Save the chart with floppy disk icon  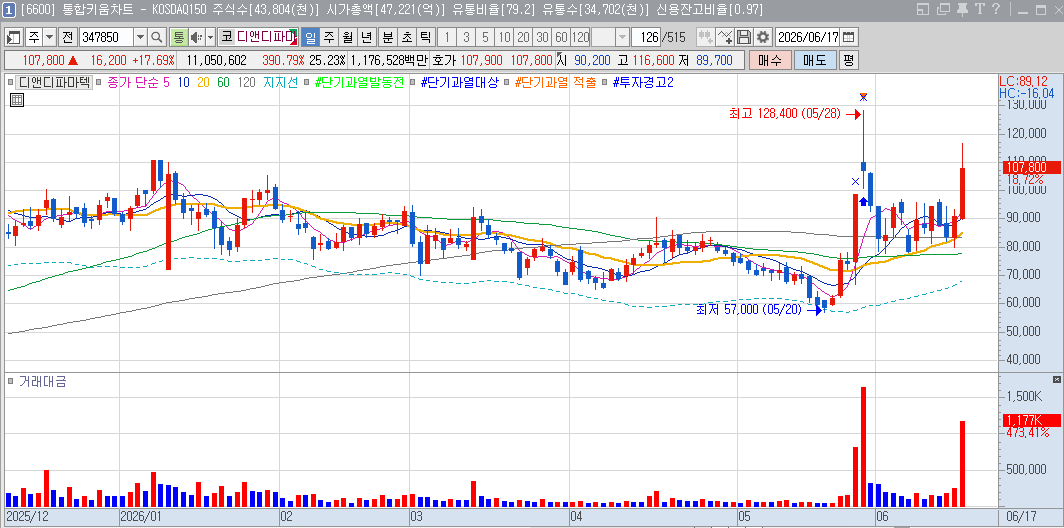(x=744, y=37)
